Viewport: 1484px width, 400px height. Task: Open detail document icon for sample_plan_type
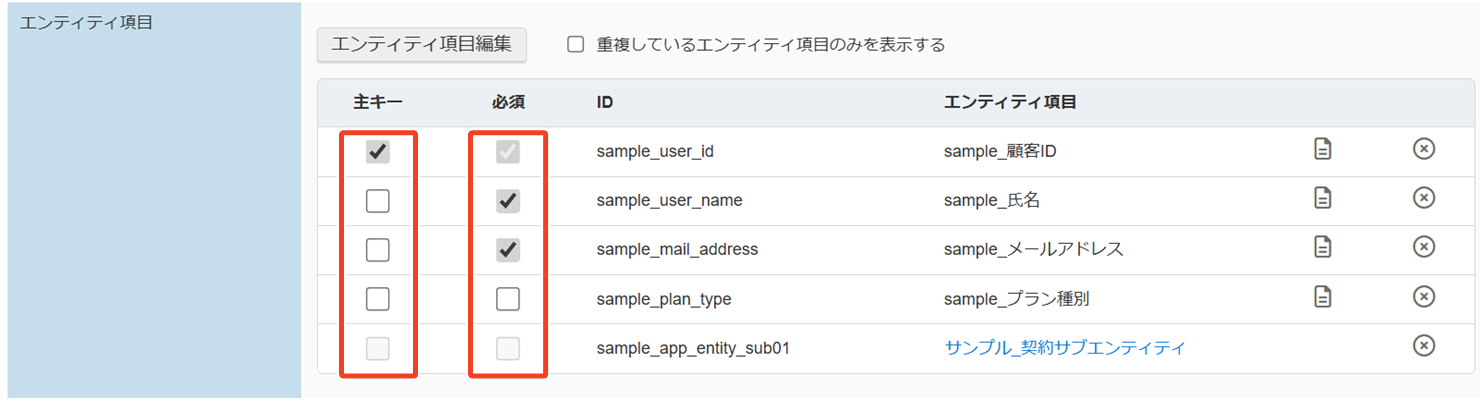1323,297
